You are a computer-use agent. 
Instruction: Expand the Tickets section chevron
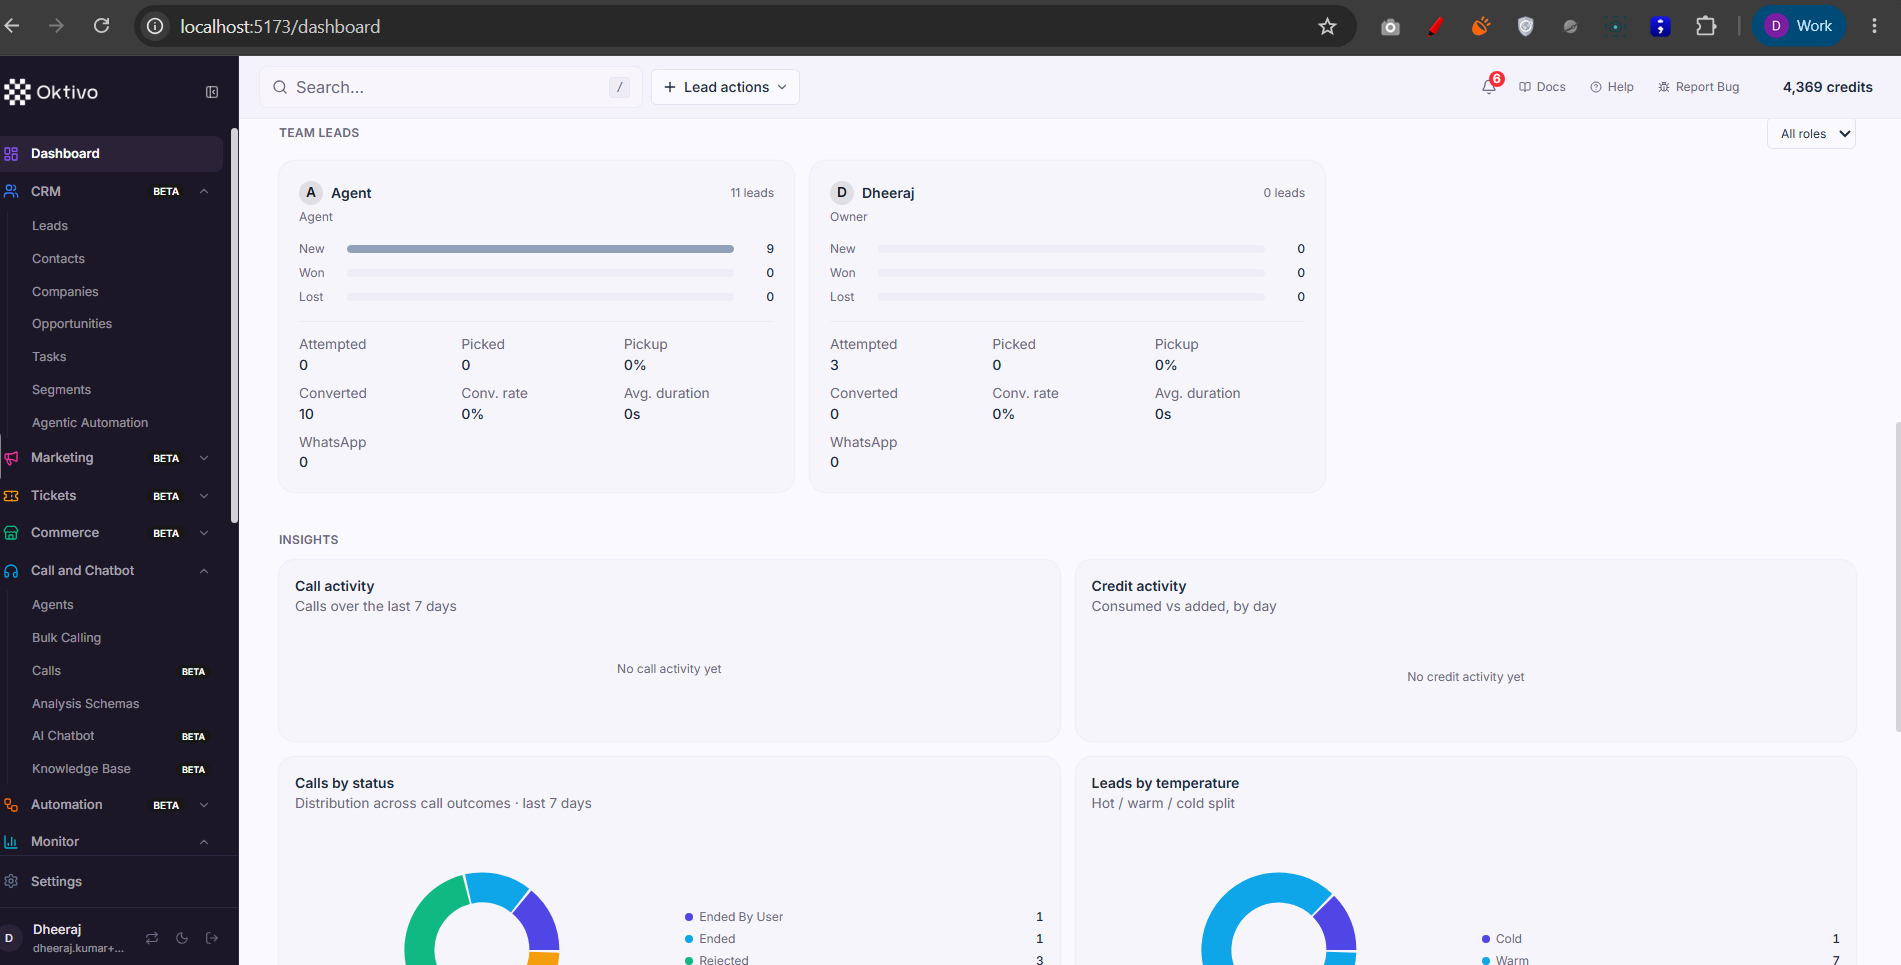(204, 496)
